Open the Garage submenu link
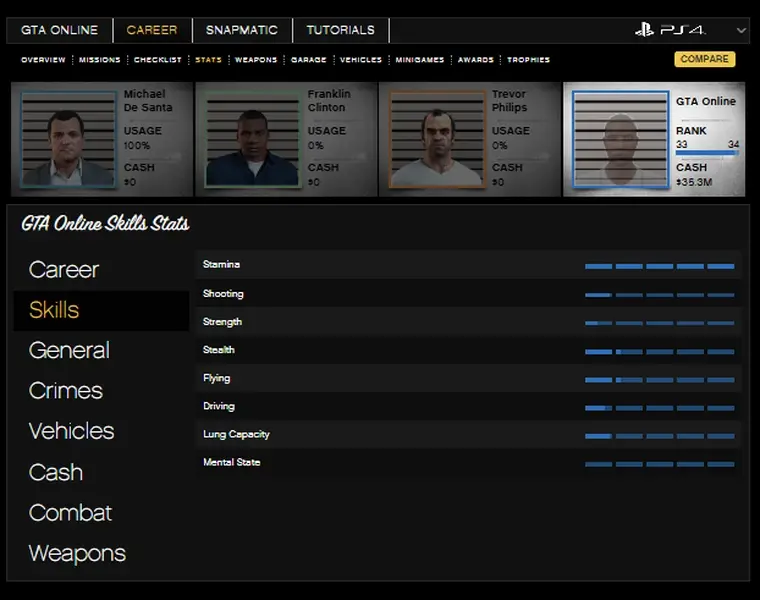This screenshot has height=600, width=760. 308,60
